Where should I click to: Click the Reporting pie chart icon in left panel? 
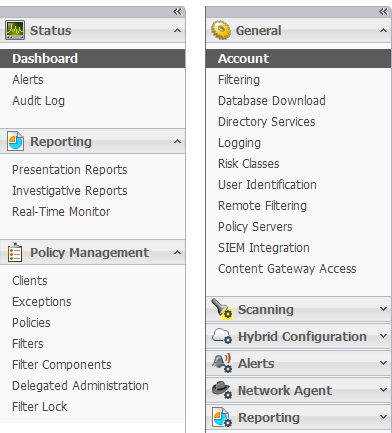[15, 141]
